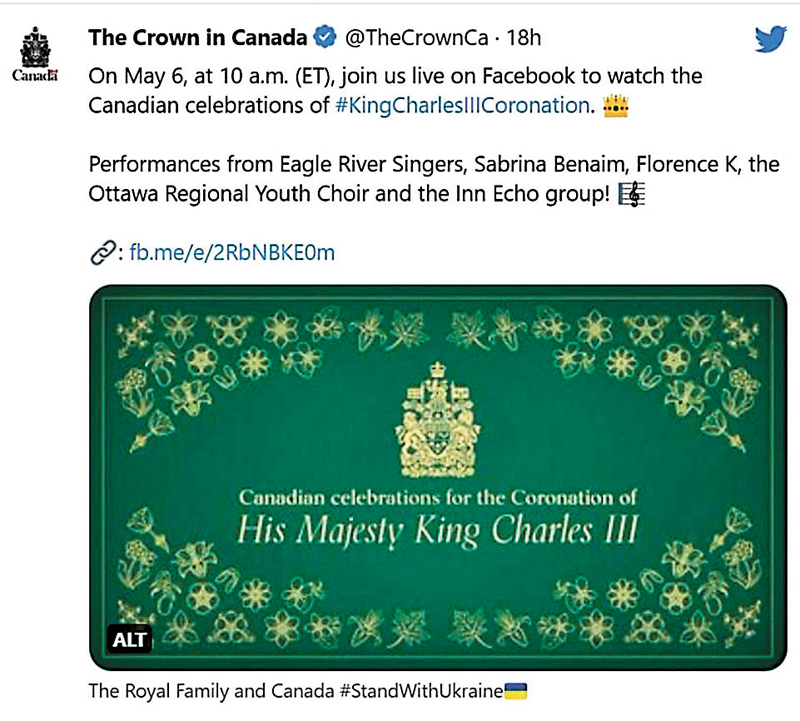800x721 pixels.
Task: Click the Ukraine flag emoji
Action: coord(514,691)
